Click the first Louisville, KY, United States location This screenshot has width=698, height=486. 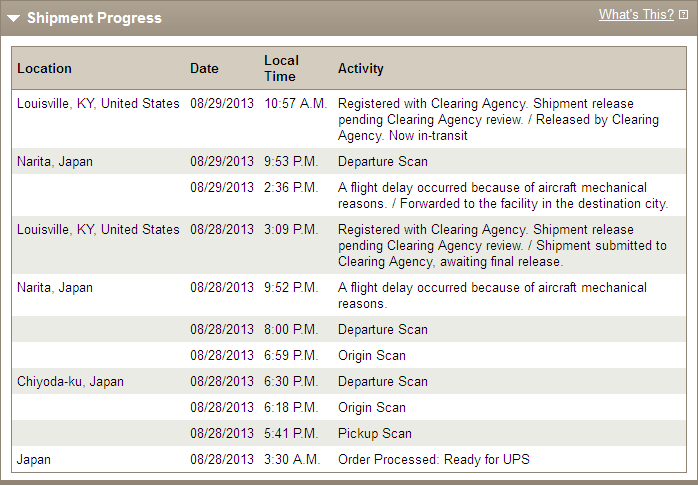click(x=98, y=104)
